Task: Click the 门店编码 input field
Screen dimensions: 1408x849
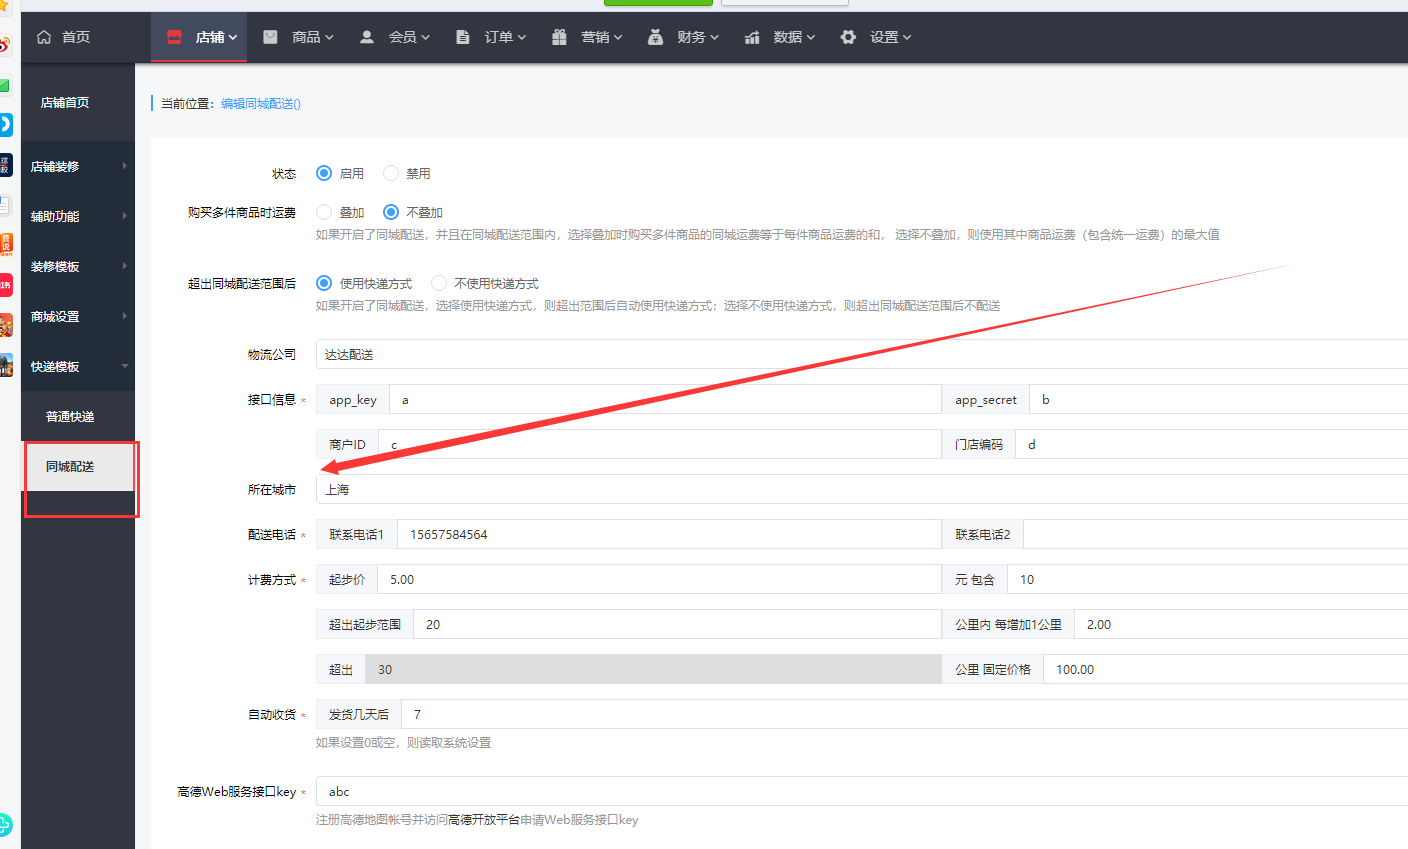Action: (x=1212, y=444)
